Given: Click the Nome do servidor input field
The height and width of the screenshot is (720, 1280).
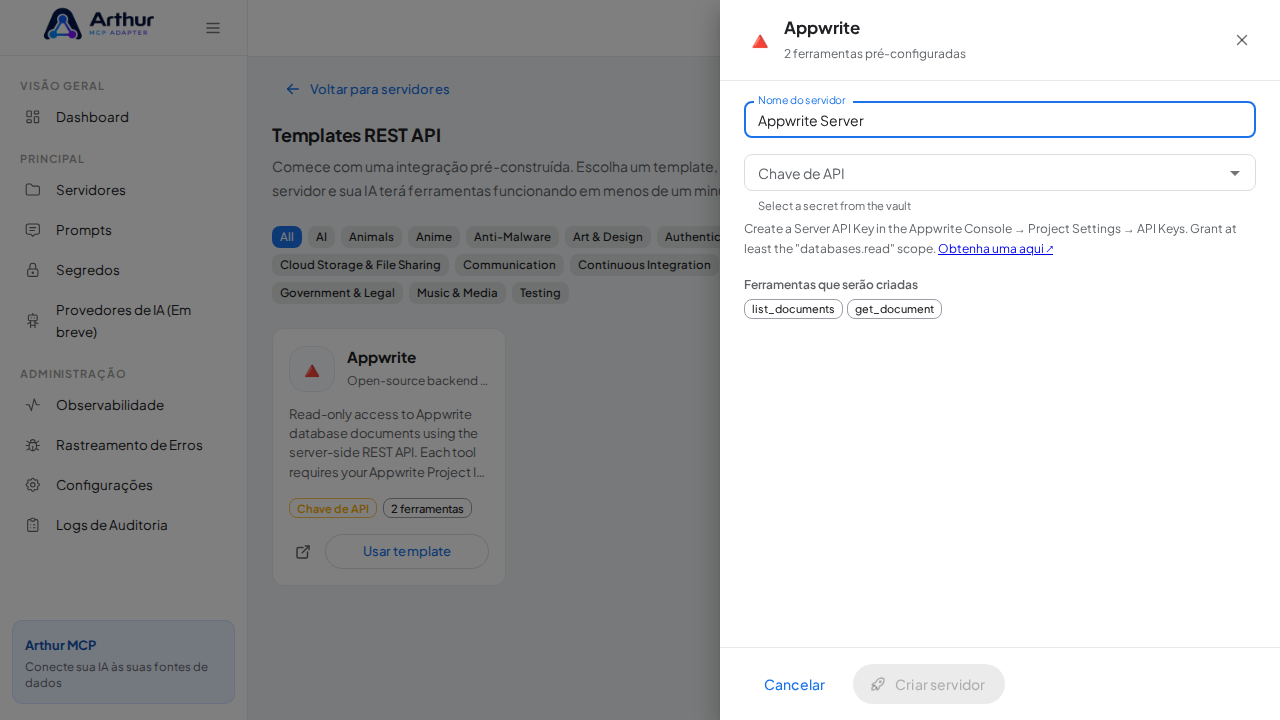Looking at the screenshot, I should click(x=1000, y=120).
